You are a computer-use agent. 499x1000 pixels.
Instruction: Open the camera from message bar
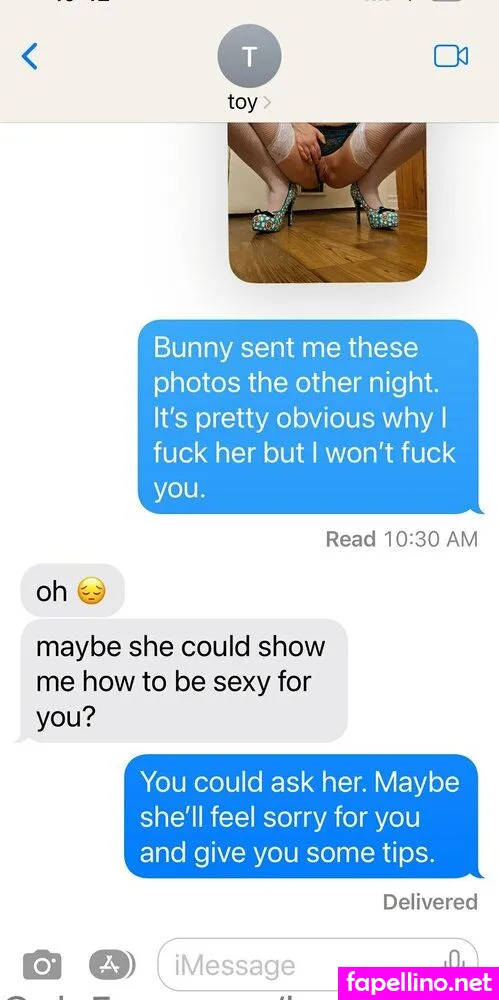pyautogui.click(x=42, y=965)
